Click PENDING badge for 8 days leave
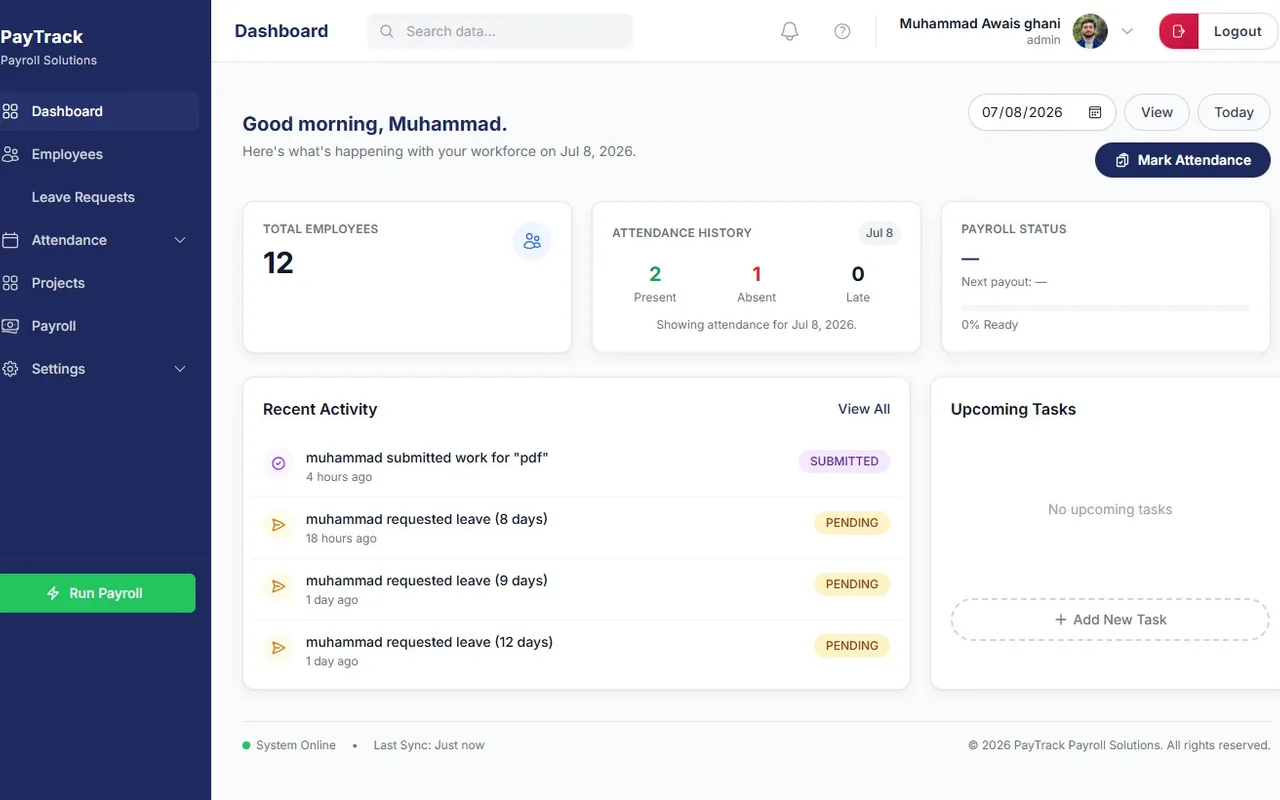This screenshot has height=800, width=1280. 852,523
